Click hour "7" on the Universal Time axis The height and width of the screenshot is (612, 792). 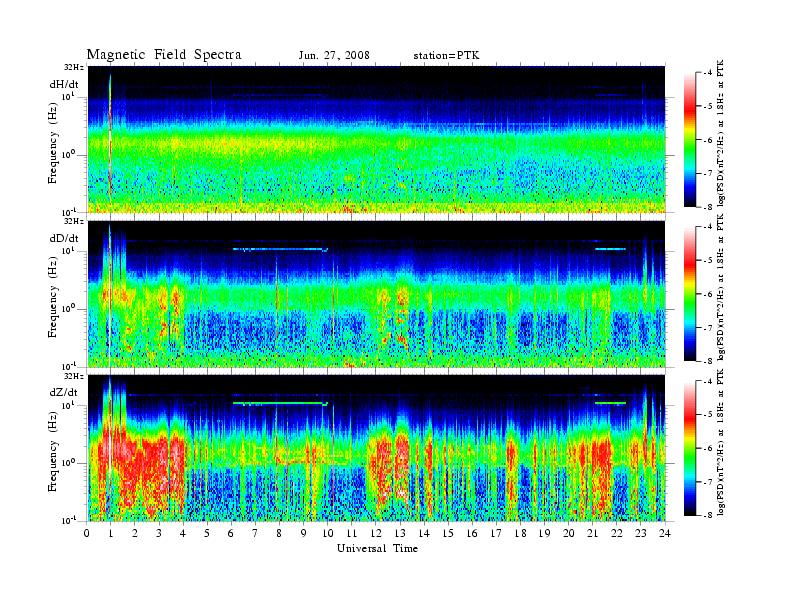255,534
